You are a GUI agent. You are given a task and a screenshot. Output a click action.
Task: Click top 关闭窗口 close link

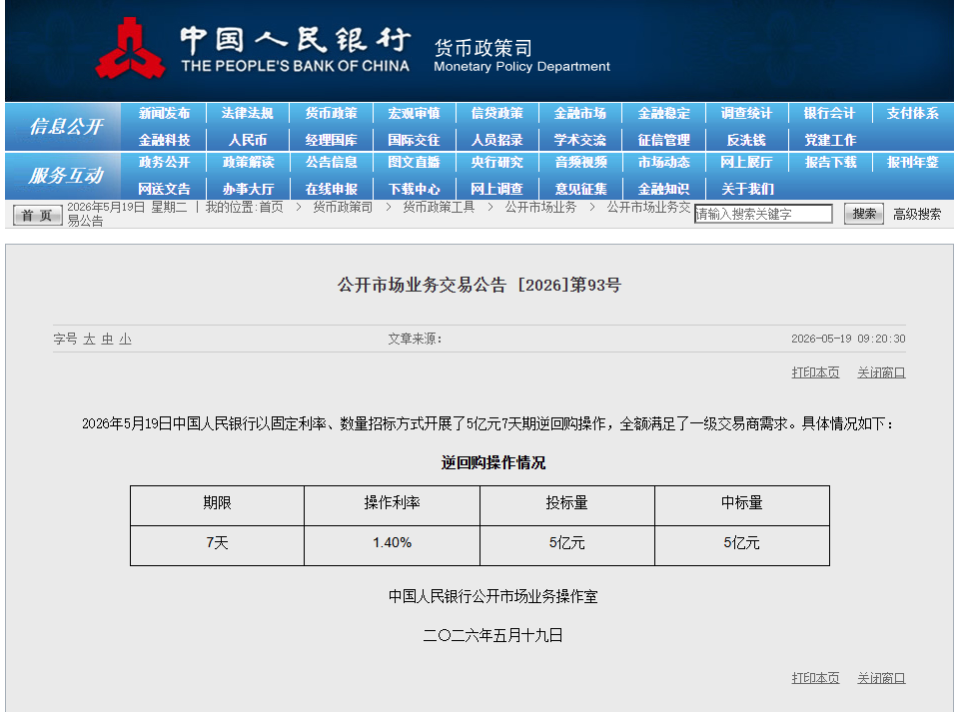(881, 373)
